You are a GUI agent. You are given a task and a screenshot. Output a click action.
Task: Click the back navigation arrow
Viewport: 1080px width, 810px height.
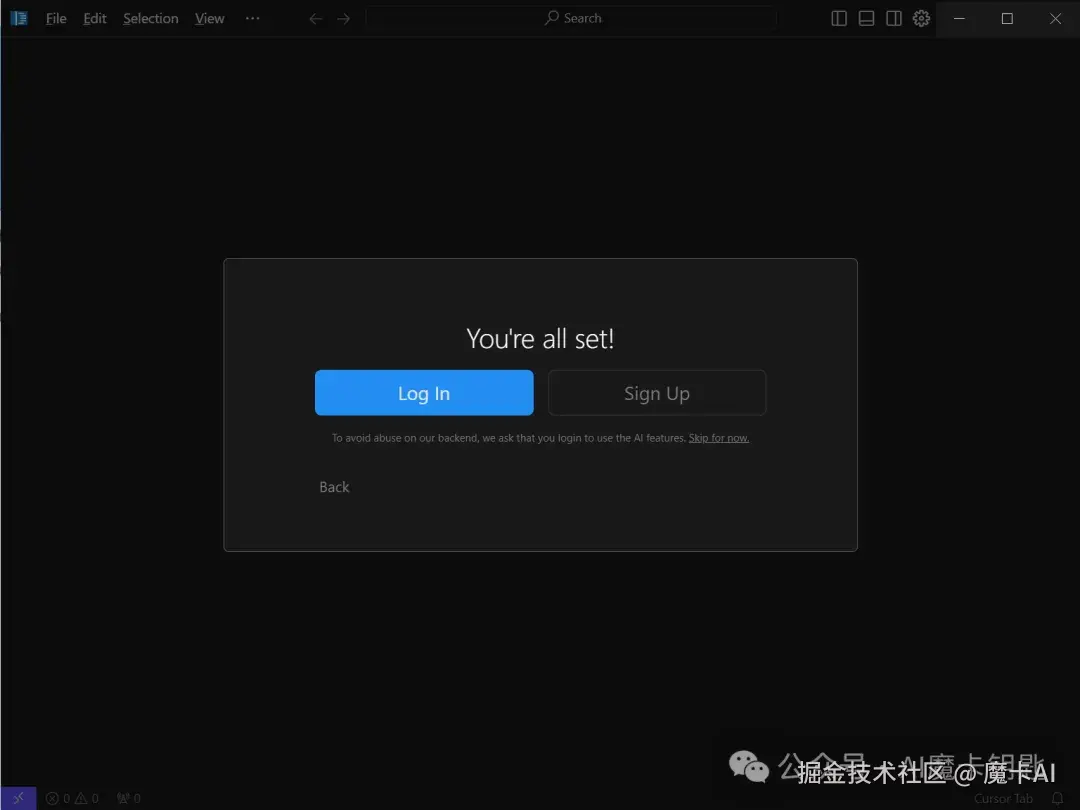pyautogui.click(x=315, y=18)
